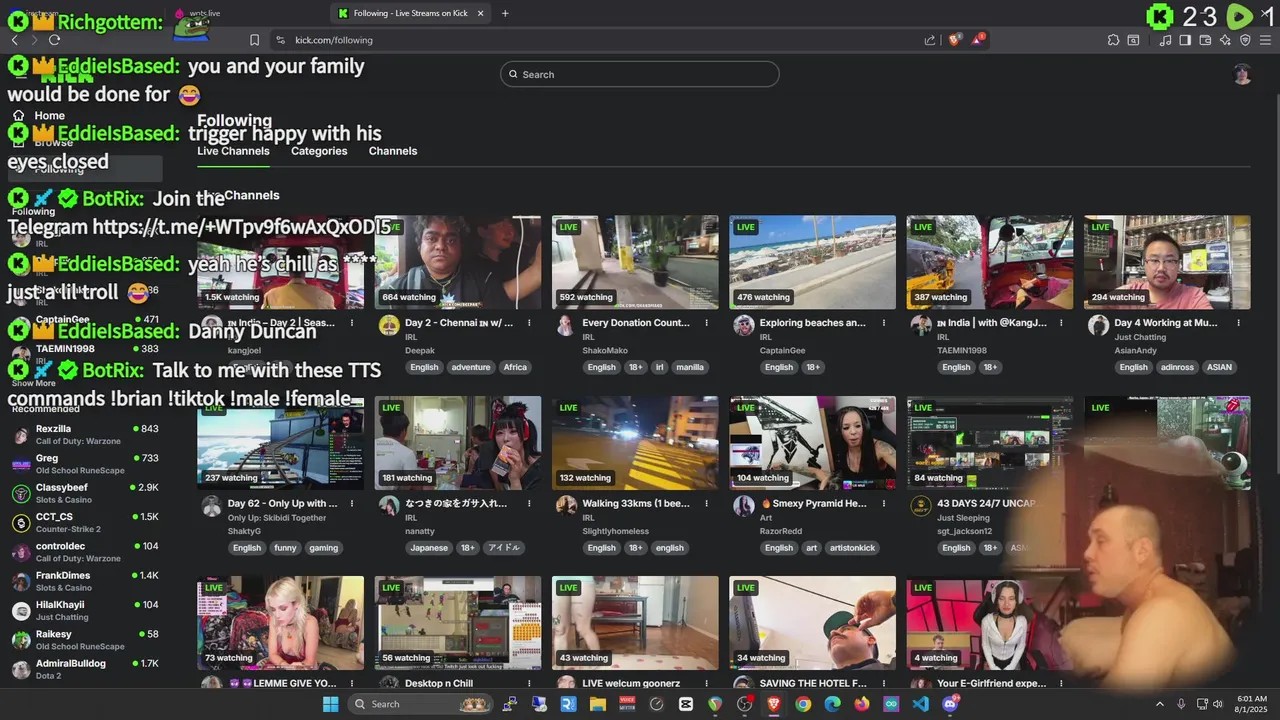Image resolution: width=1280 pixels, height=720 pixels.
Task: Open the browser hamburger menu
Action: pos(1265,40)
